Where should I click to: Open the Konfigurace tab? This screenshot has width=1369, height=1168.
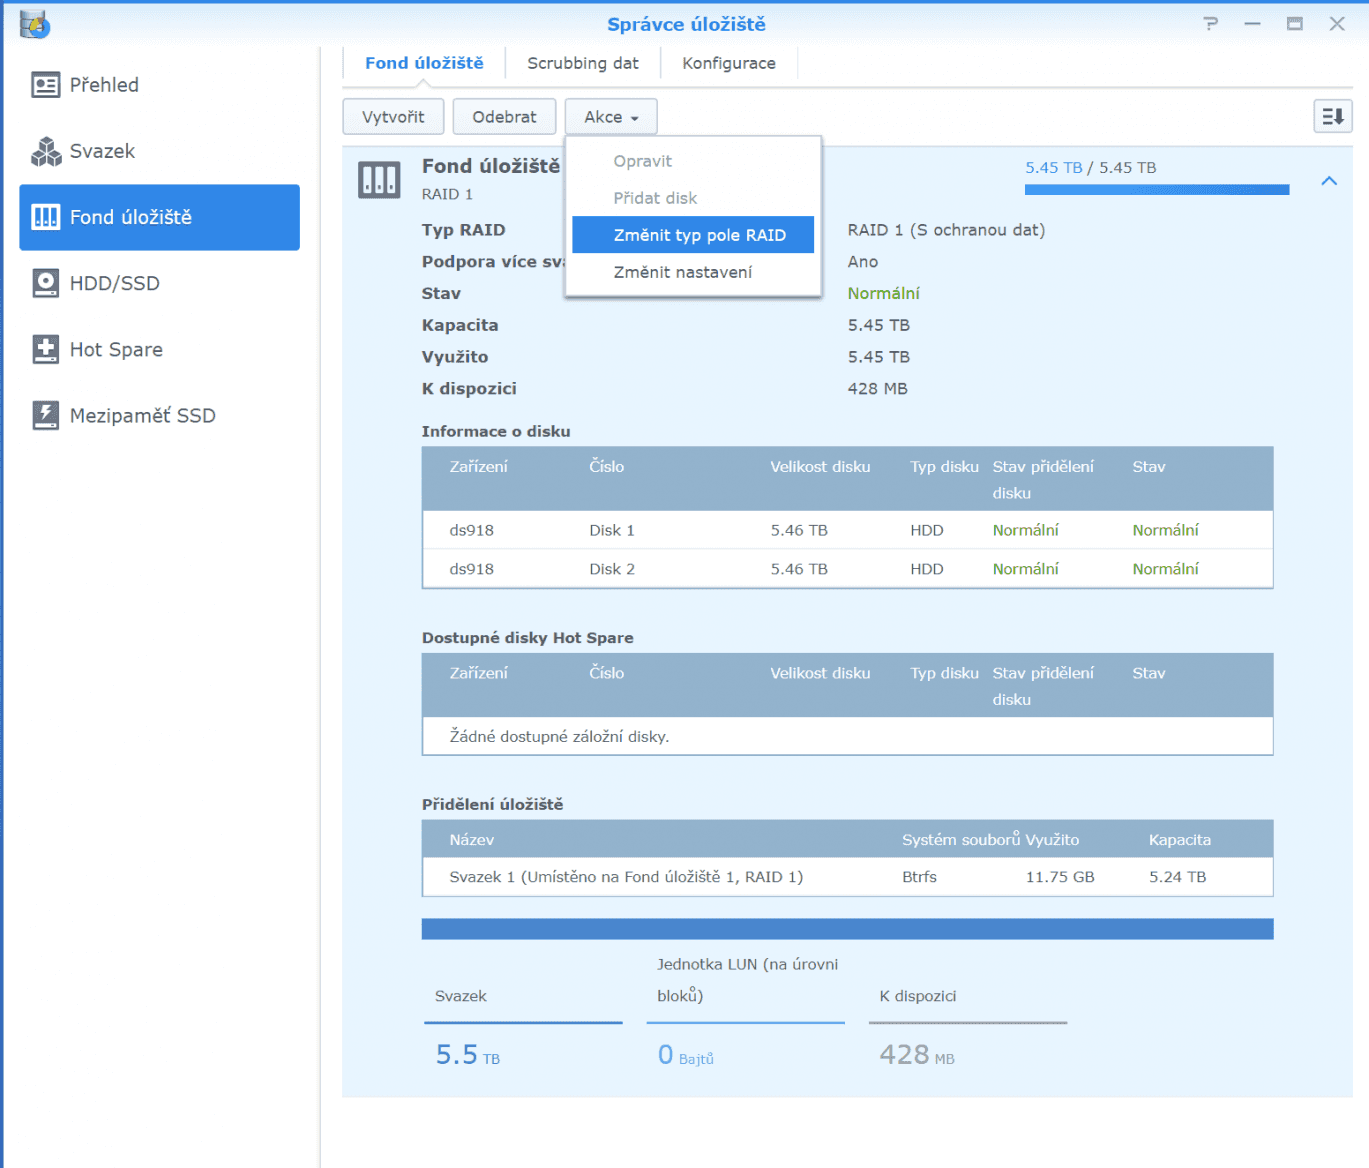click(729, 63)
